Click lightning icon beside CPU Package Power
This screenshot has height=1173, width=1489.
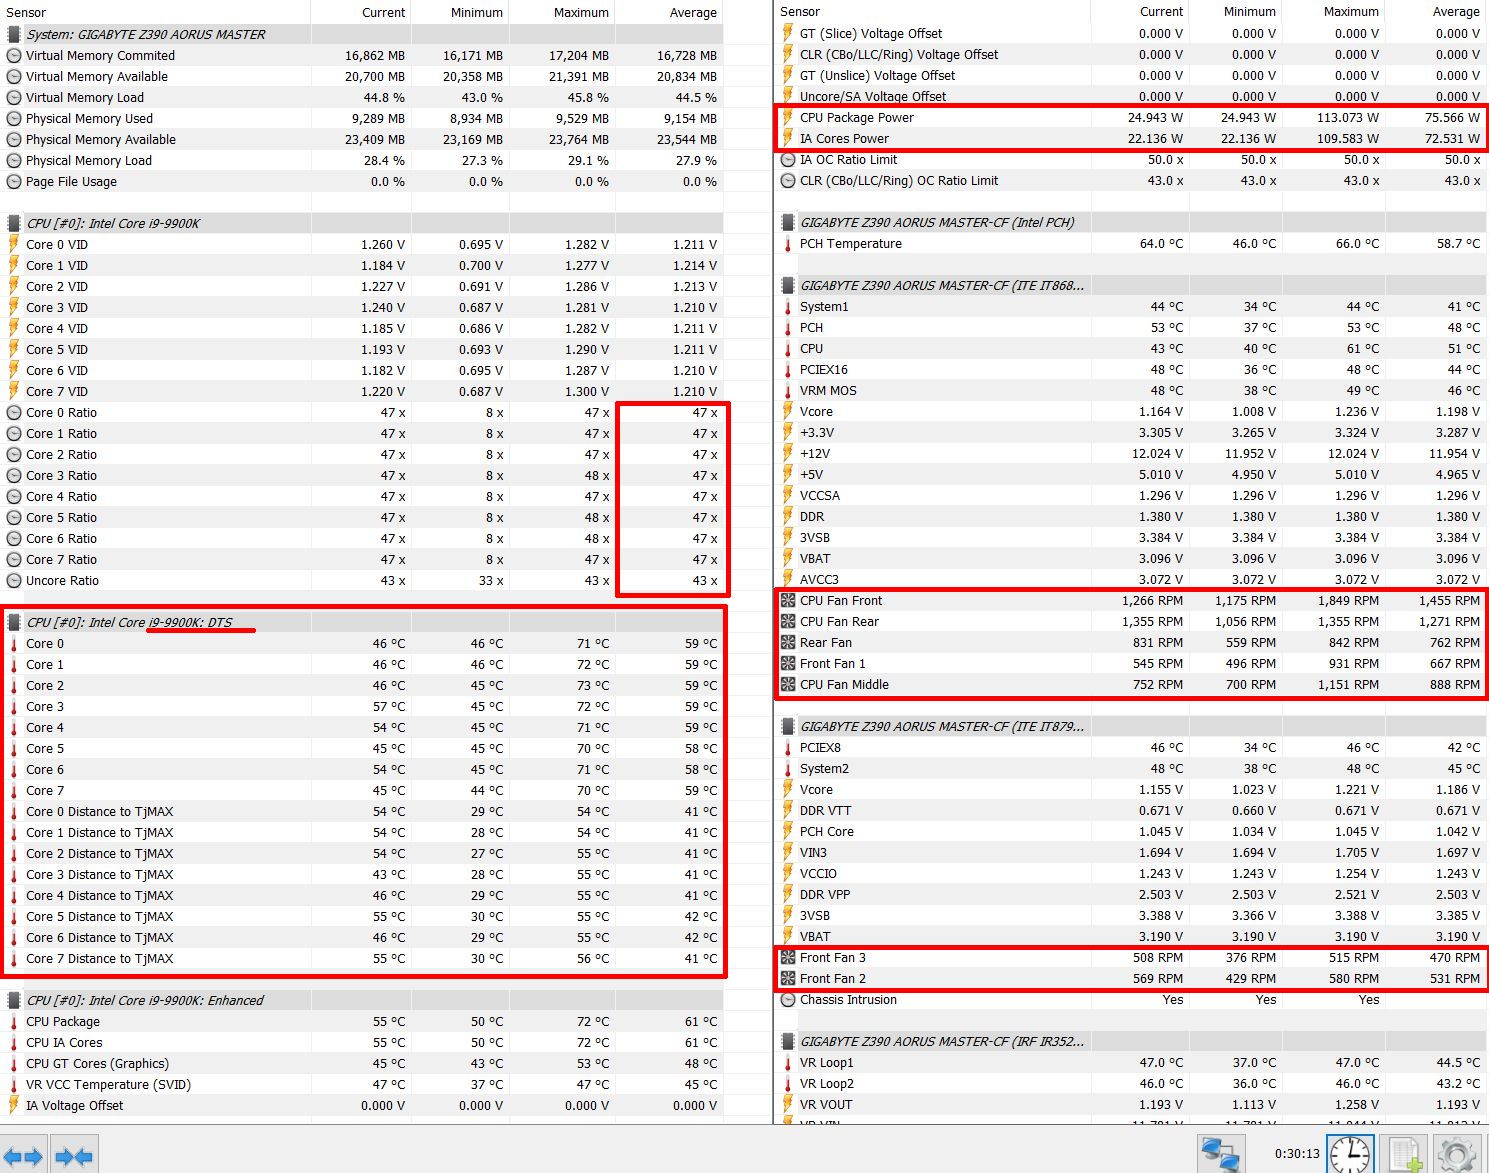[x=788, y=117]
